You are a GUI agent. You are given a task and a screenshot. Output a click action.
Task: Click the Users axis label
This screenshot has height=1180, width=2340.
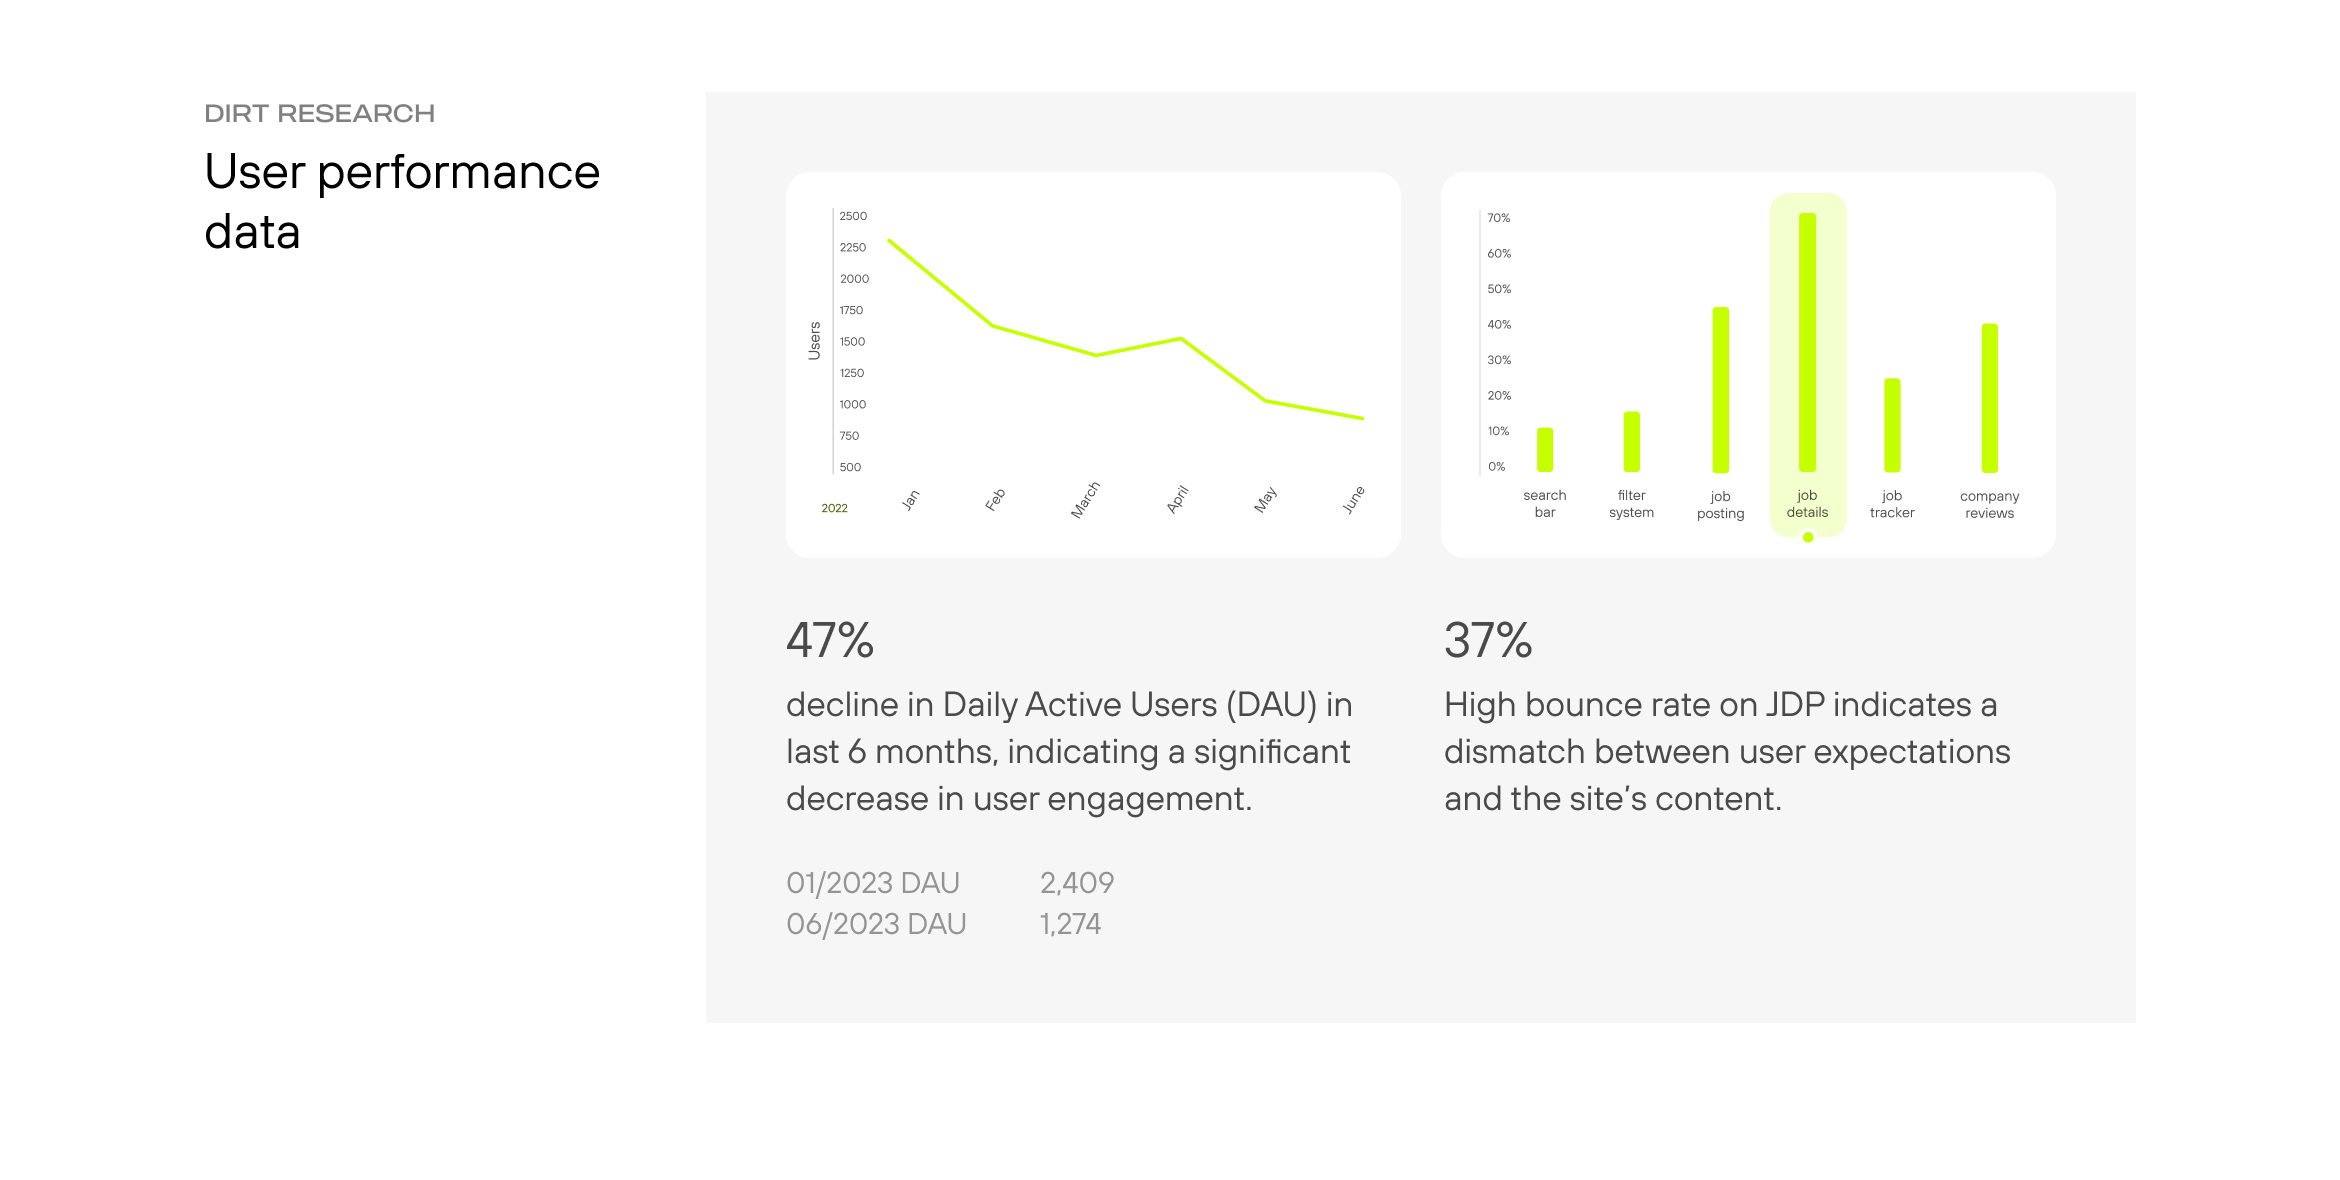pyautogui.click(x=814, y=340)
